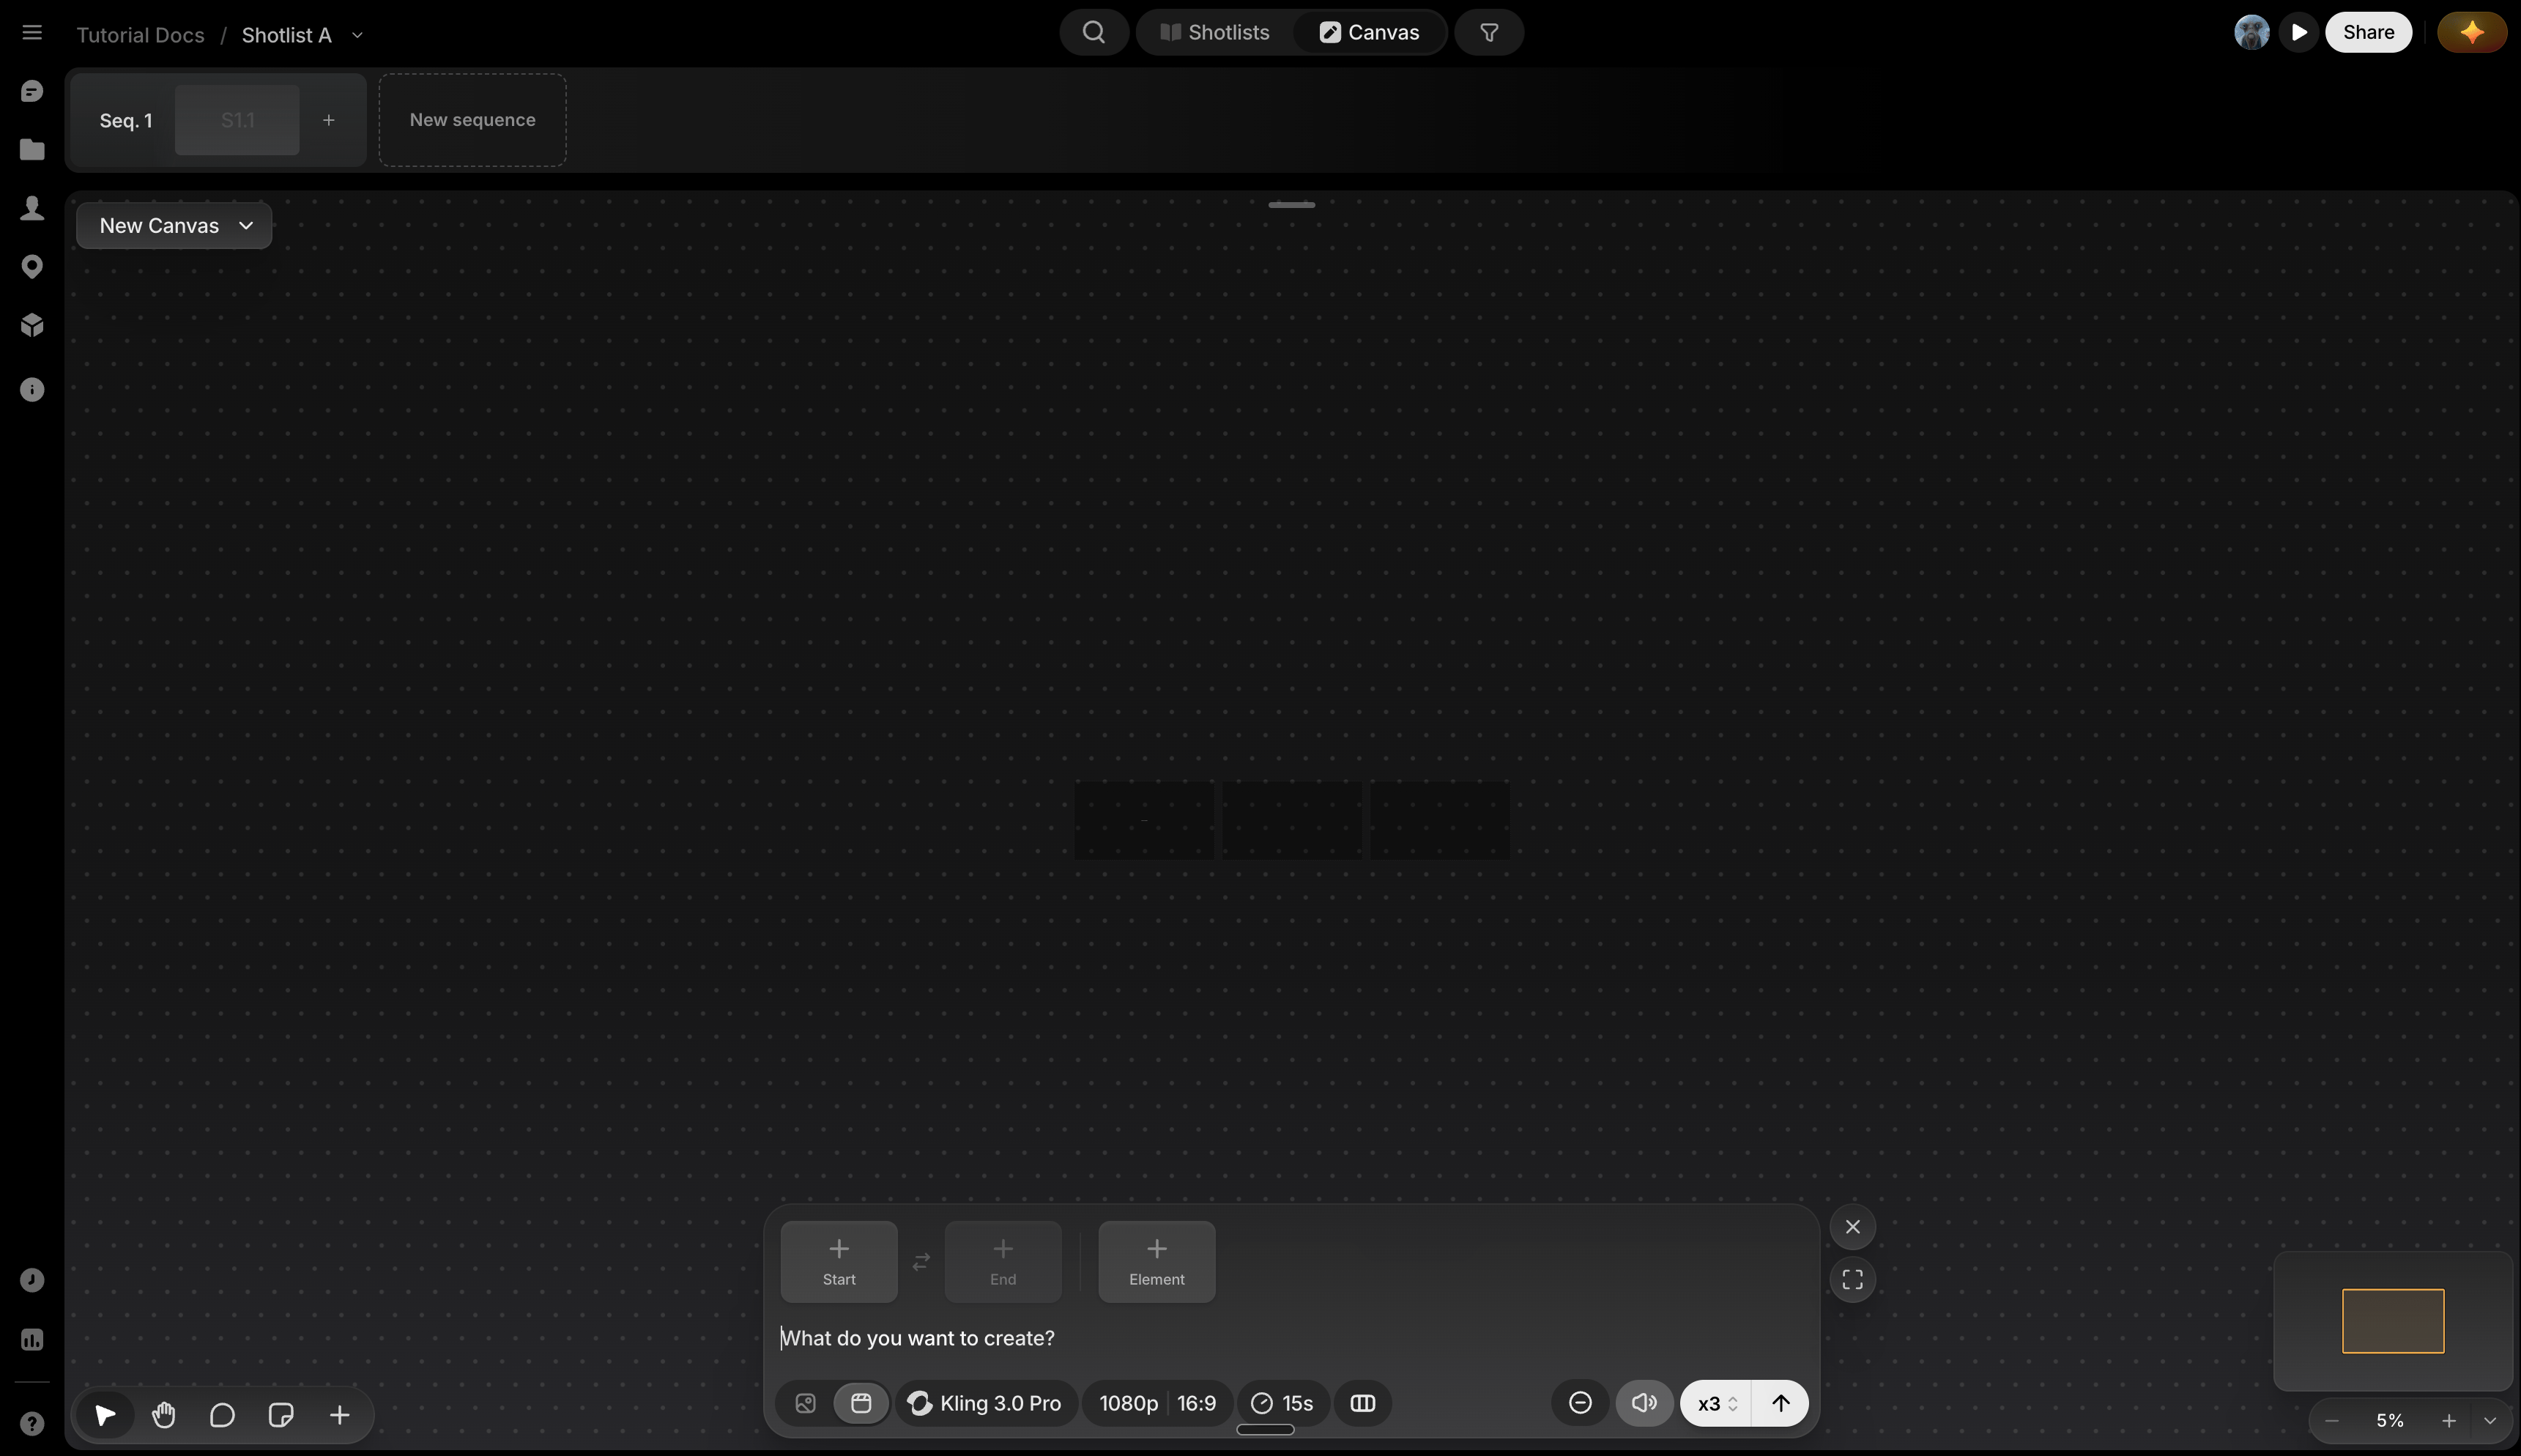2521x1456 pixels.
Task: Open the New Canvas dropdown
Action: [174, 226]
